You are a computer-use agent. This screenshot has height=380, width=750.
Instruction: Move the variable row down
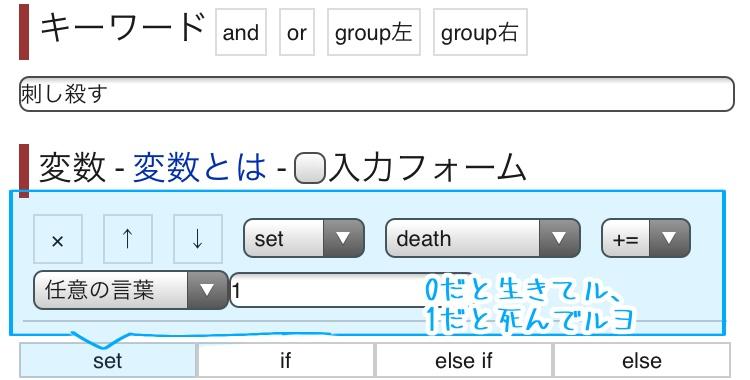click(x=198, y=239)
